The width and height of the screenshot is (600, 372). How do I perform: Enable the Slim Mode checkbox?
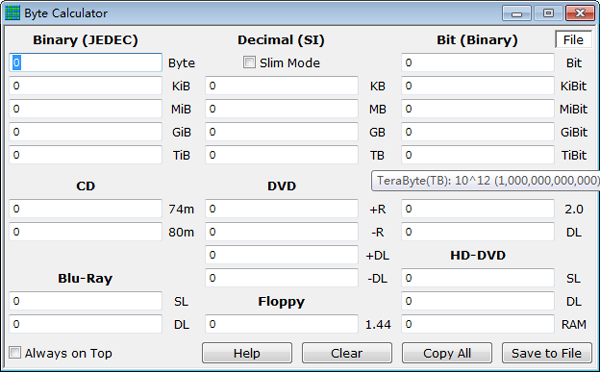click(x=249, y=62)
